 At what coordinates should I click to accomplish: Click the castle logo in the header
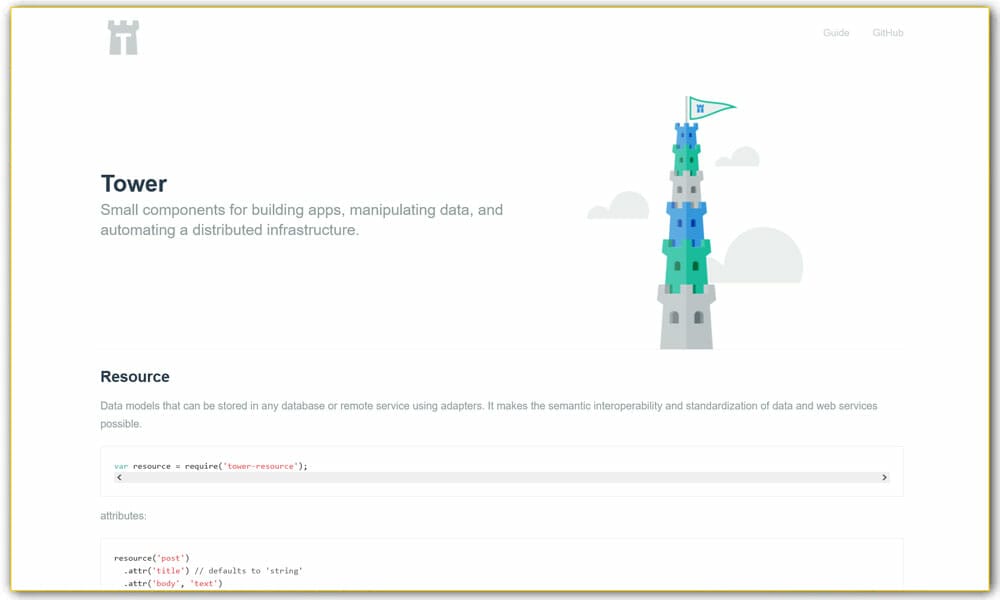(122, 35)
